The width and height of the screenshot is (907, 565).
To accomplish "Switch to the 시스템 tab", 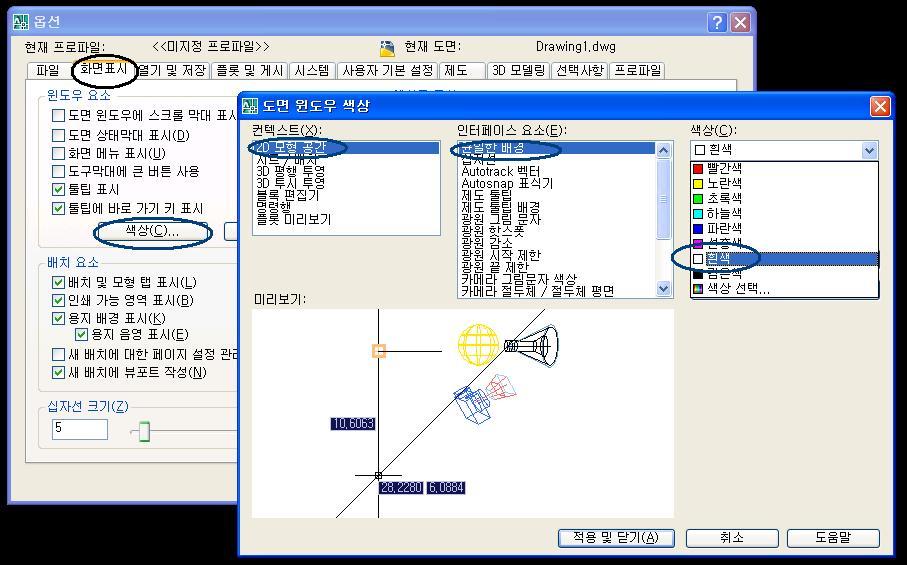I will point(312,71).
